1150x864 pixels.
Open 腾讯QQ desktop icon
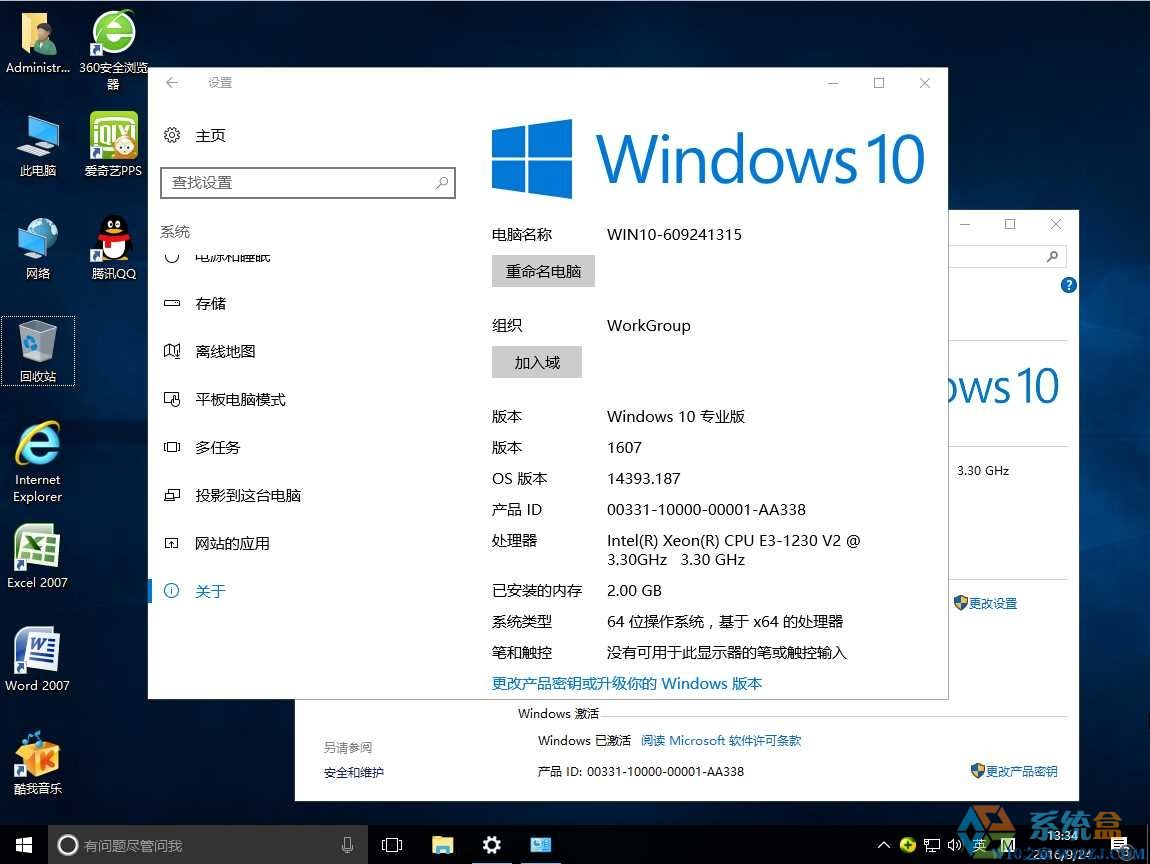tap(113, 240)
